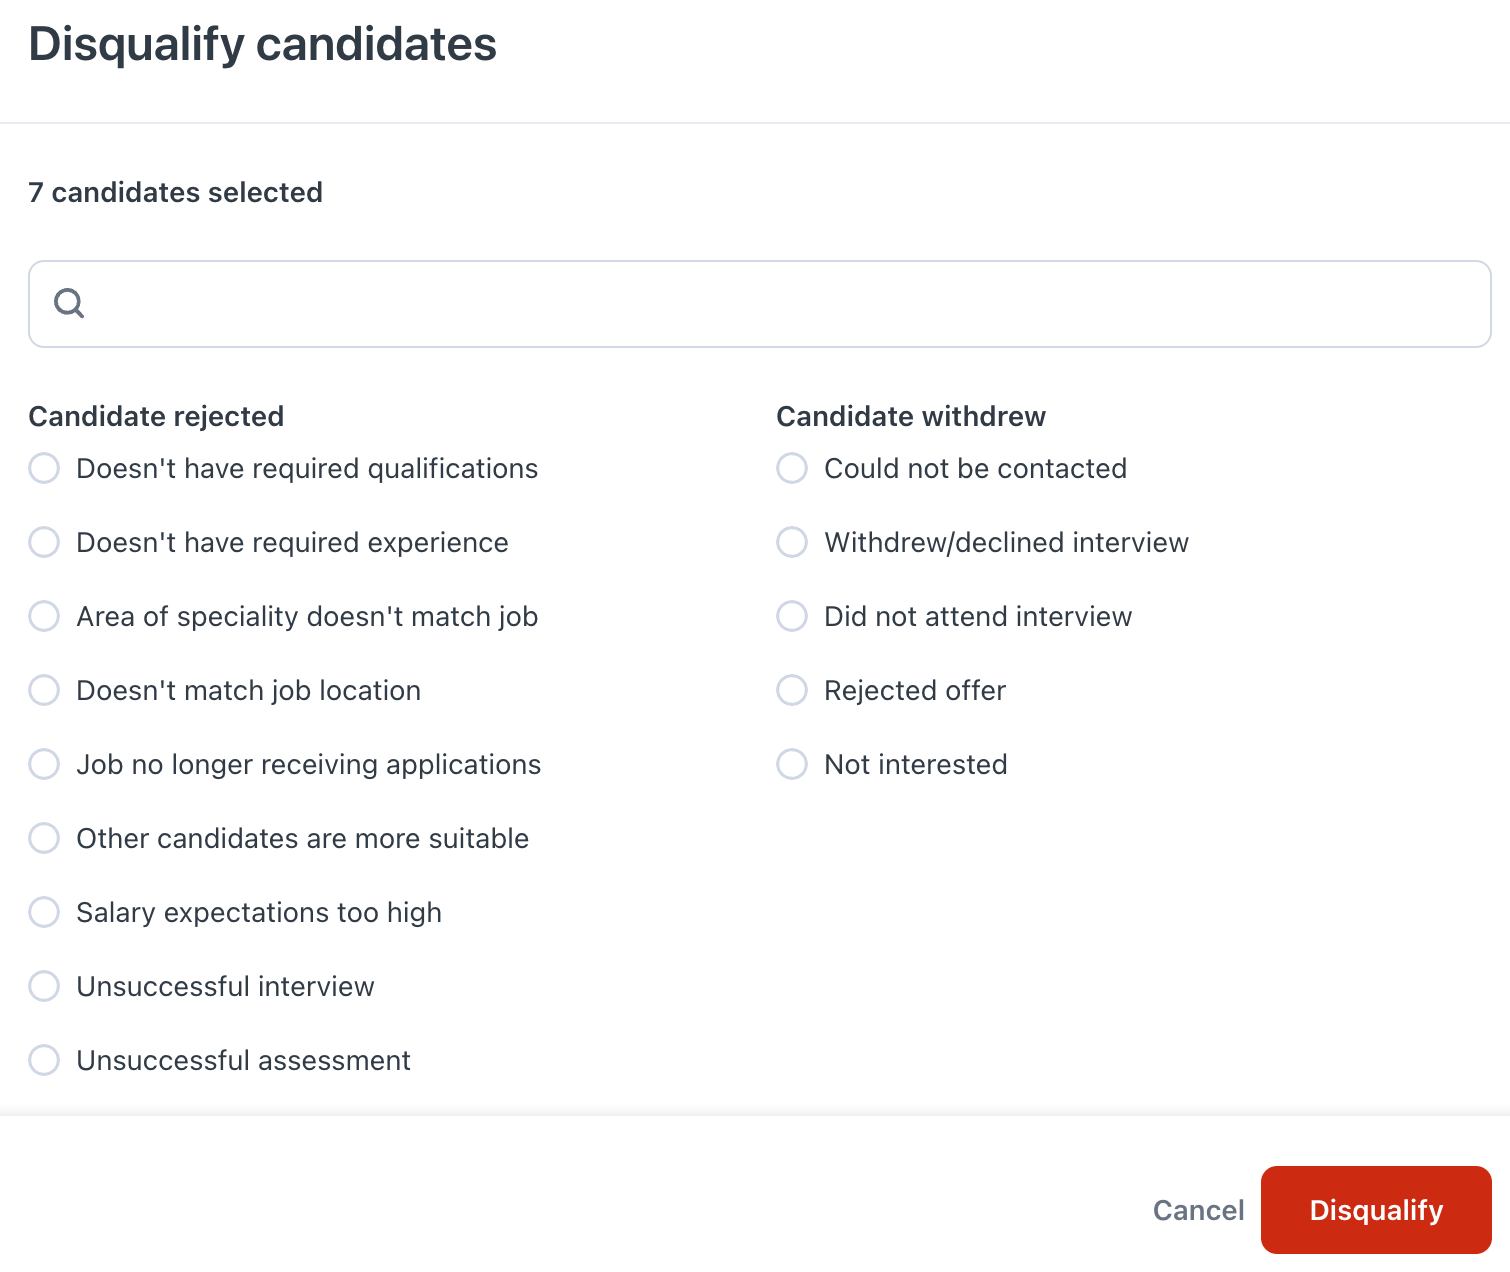This screenshot has width=1510, height=1272.
Task: Select "Doesn't have required qualifications" reason
Action: click(x=44, y=468)
